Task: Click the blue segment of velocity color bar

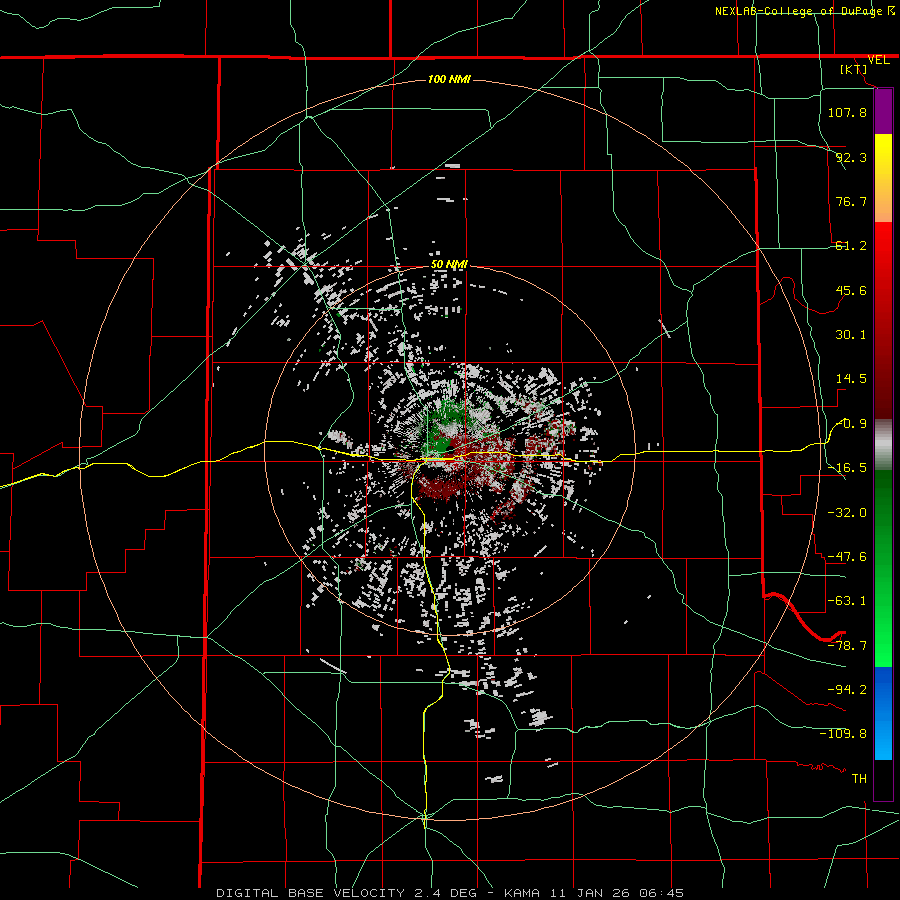Action: pos(883,713)
